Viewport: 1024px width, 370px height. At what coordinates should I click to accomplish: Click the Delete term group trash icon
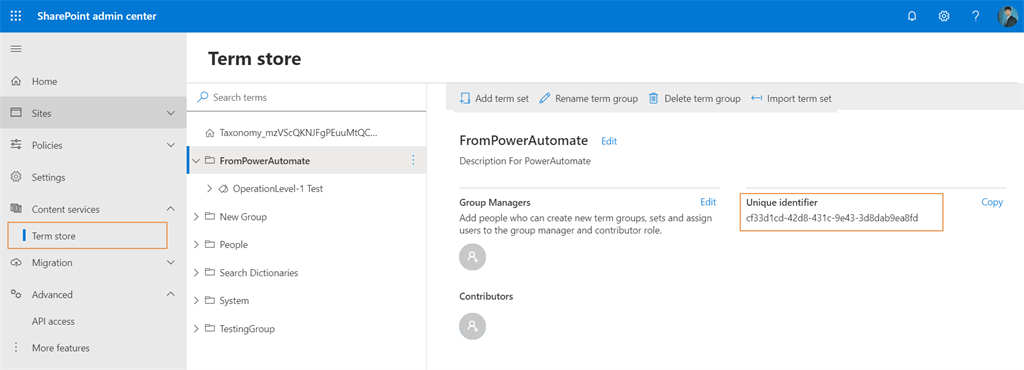pos(653,99)
